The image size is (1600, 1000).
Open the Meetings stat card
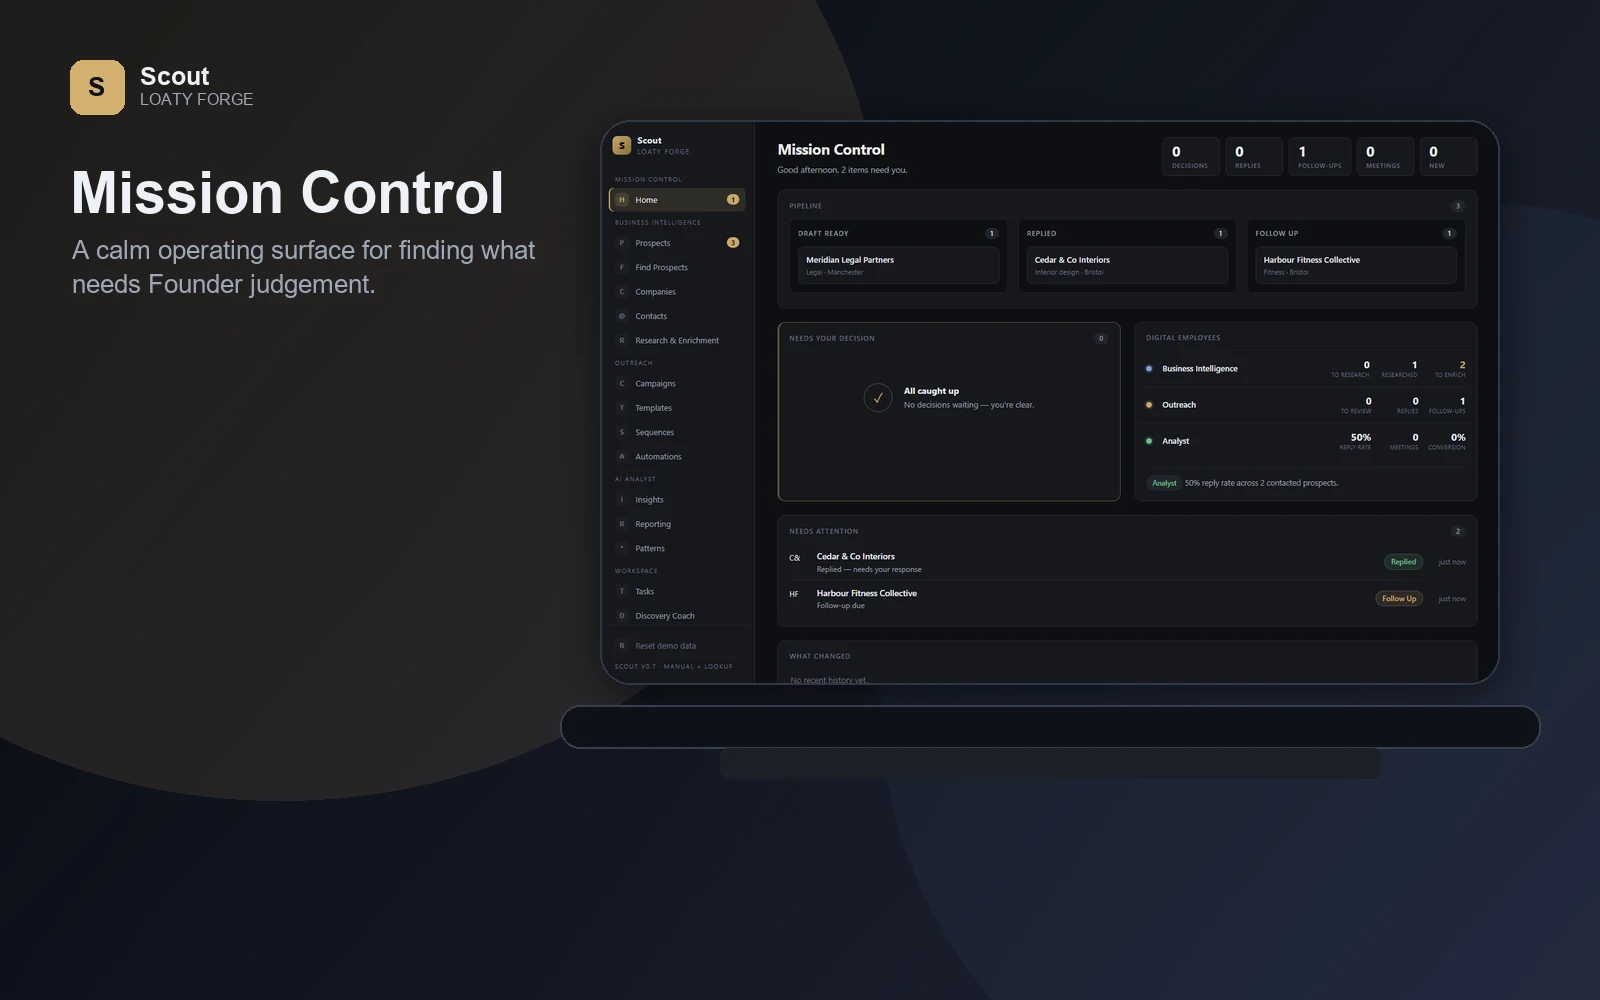coord(1385,157)
